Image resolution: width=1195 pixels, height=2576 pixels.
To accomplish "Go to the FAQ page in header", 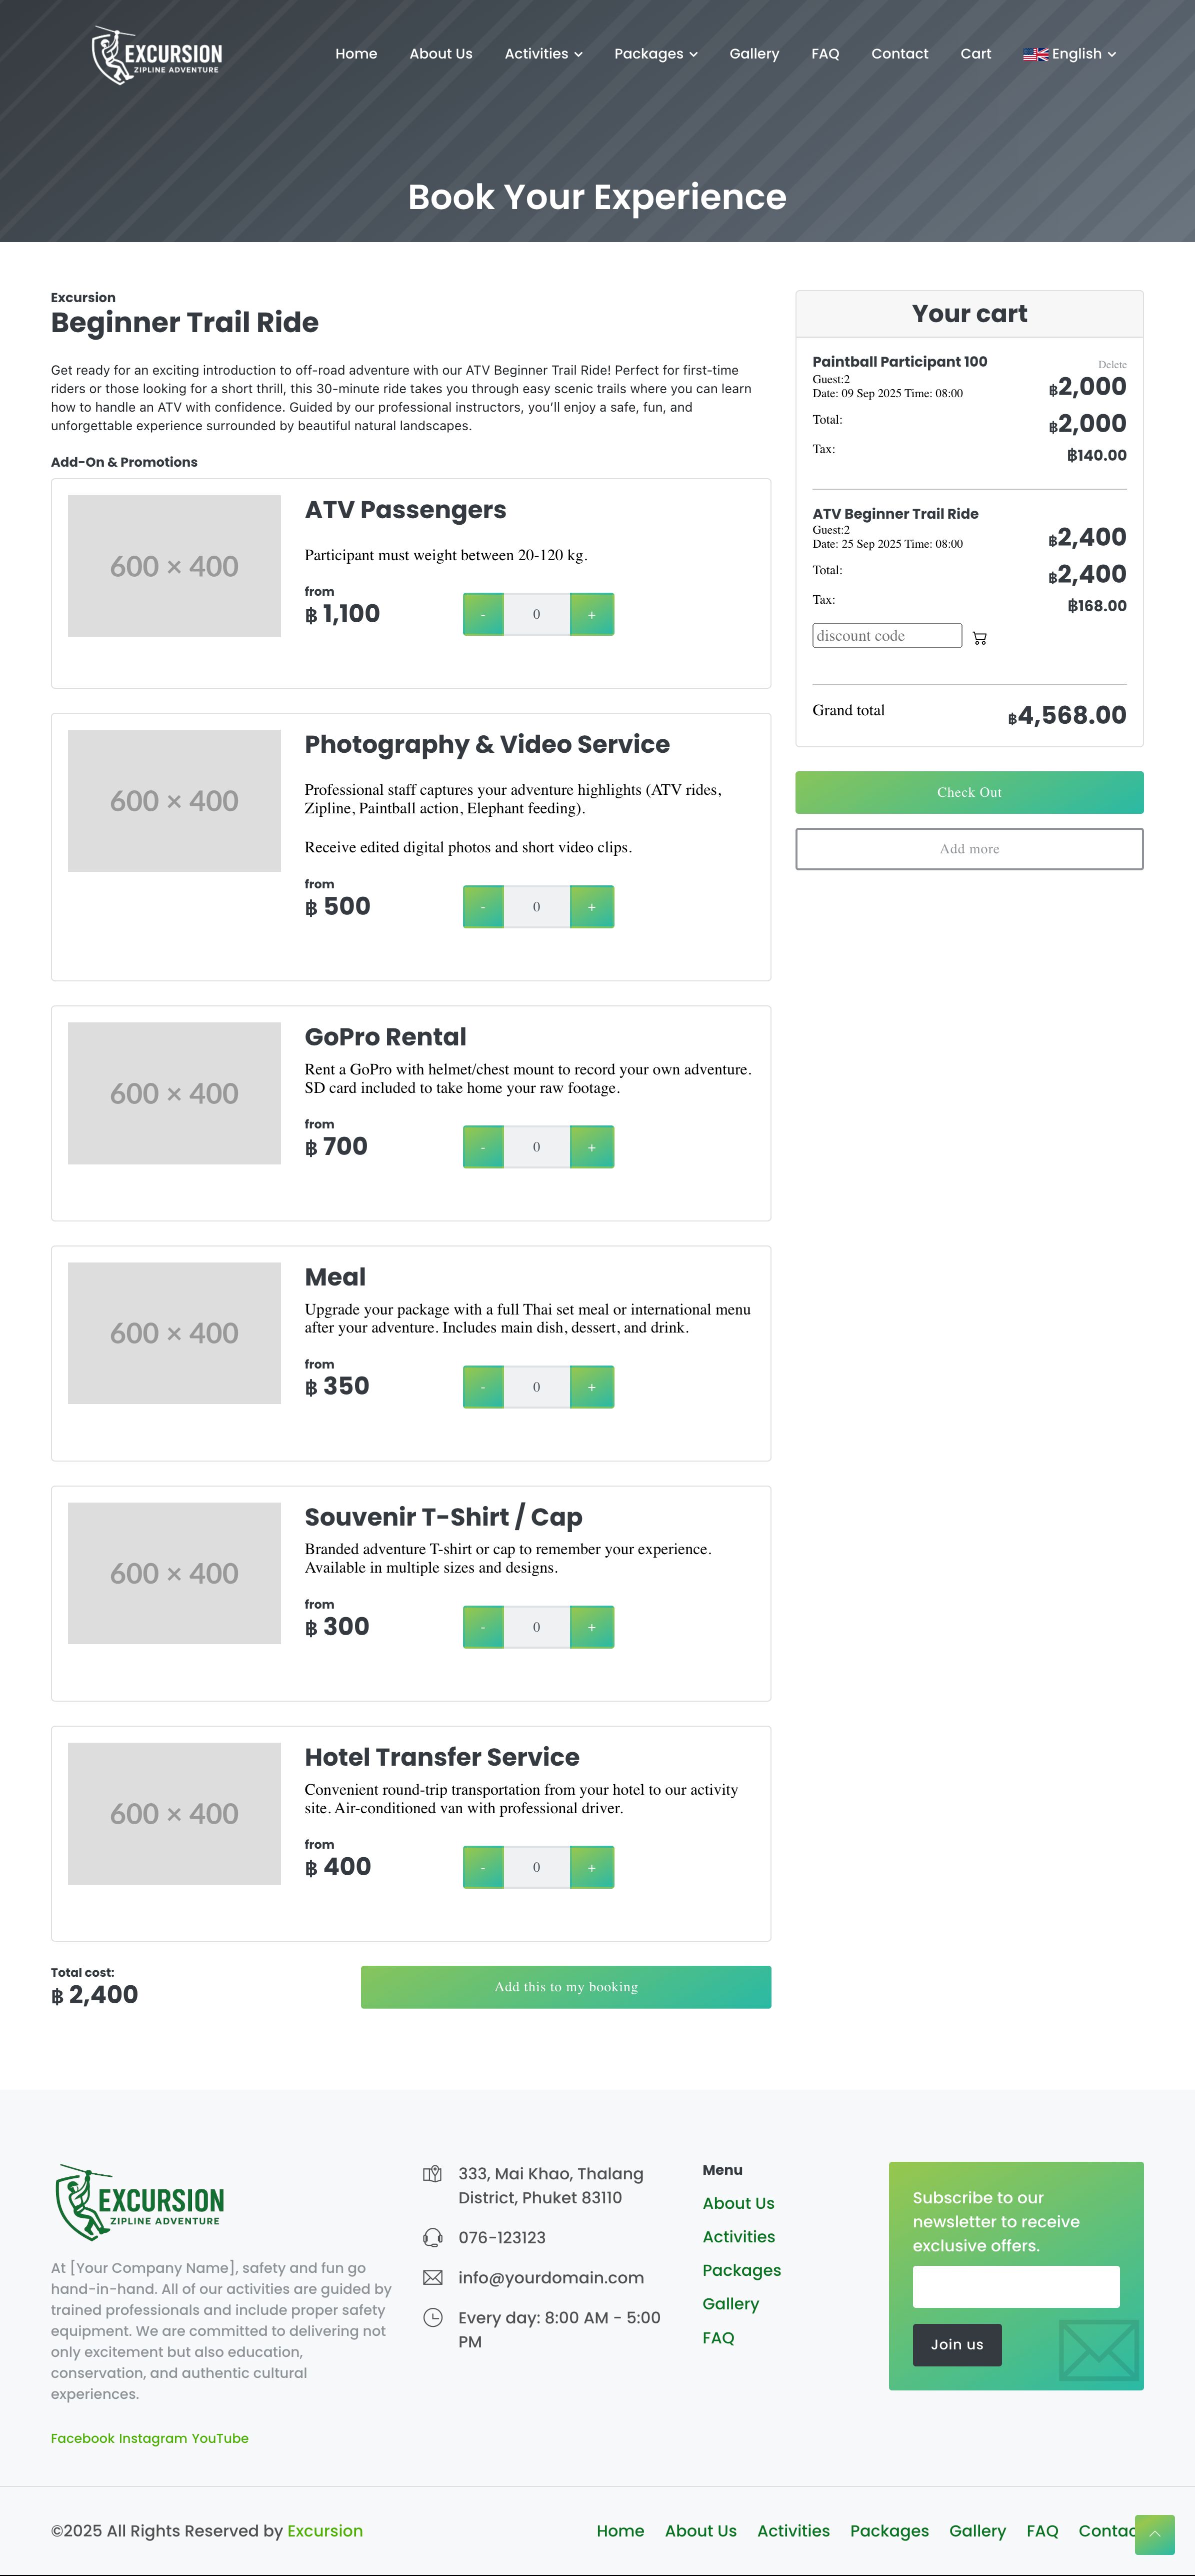I will [825, 54].
